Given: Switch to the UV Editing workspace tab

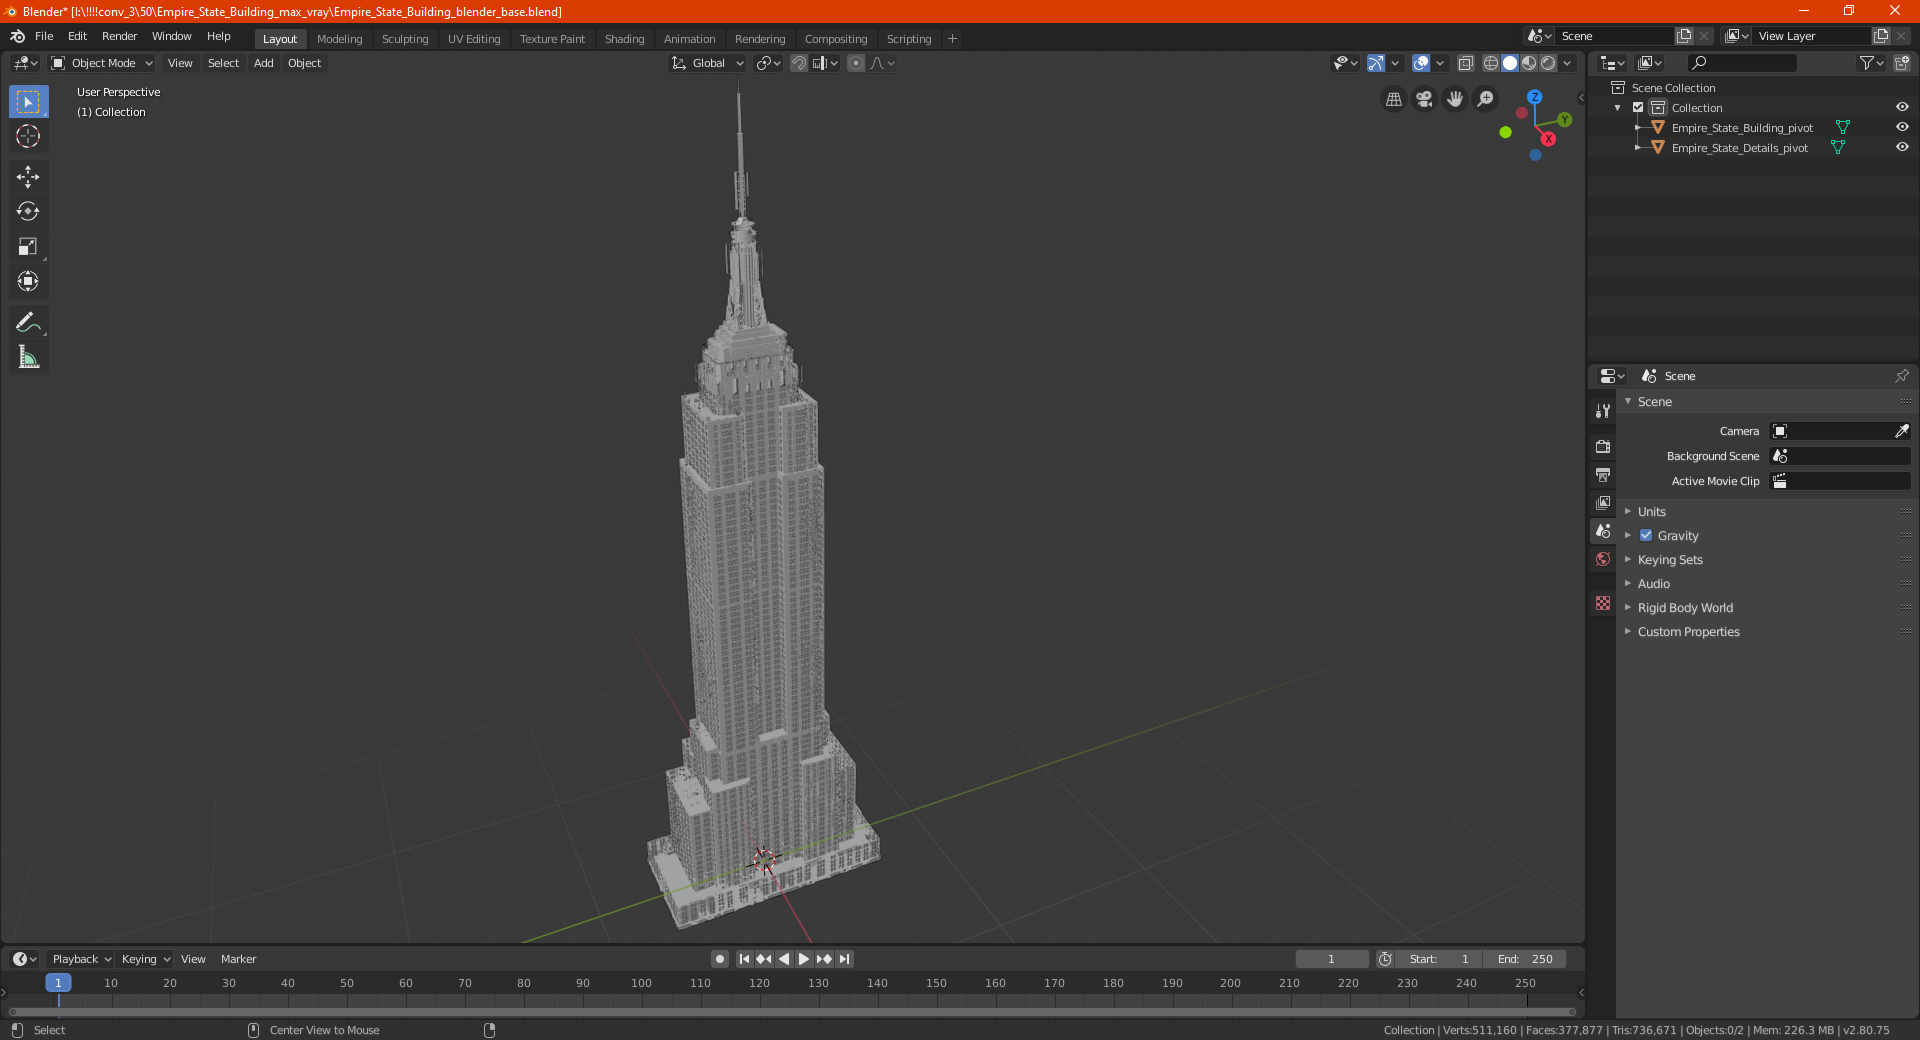Looking at the screenshot, I should point(474,39).
